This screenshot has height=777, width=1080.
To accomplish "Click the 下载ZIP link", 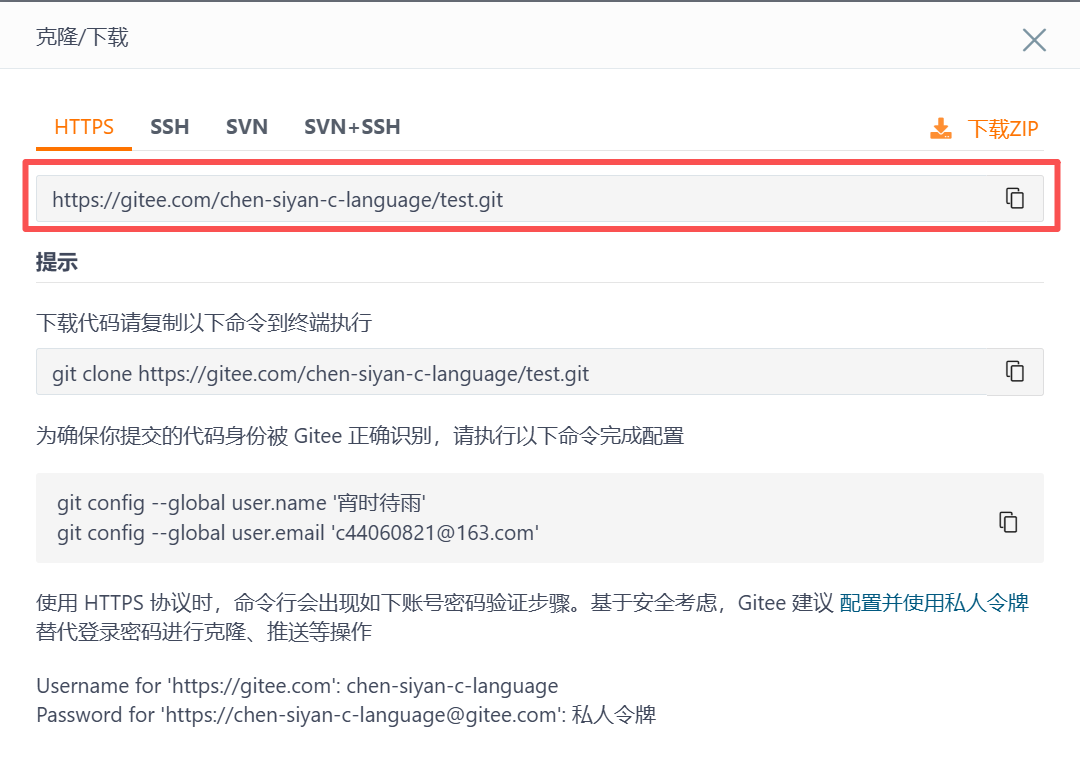I will (x=1002, y=129).
